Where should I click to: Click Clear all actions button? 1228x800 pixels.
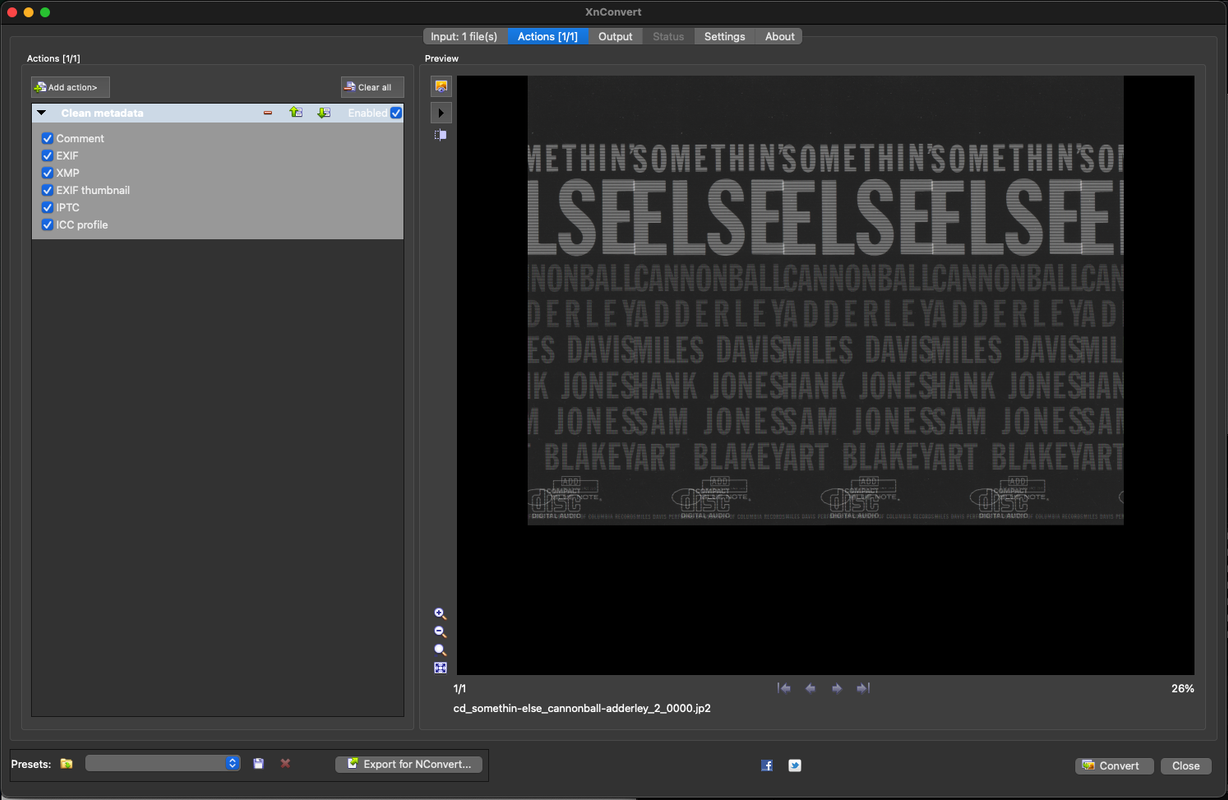[373, 87]
